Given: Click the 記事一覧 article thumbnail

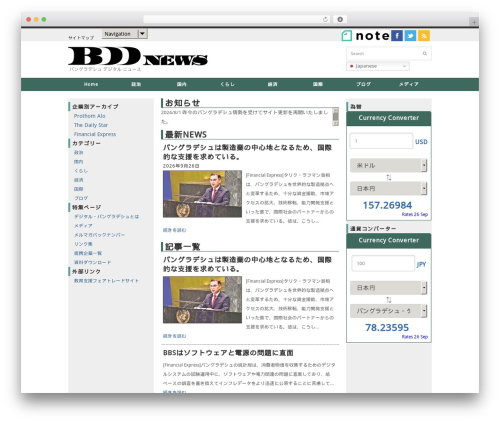Looking at the screenshot, I should [x=202, y=300].
